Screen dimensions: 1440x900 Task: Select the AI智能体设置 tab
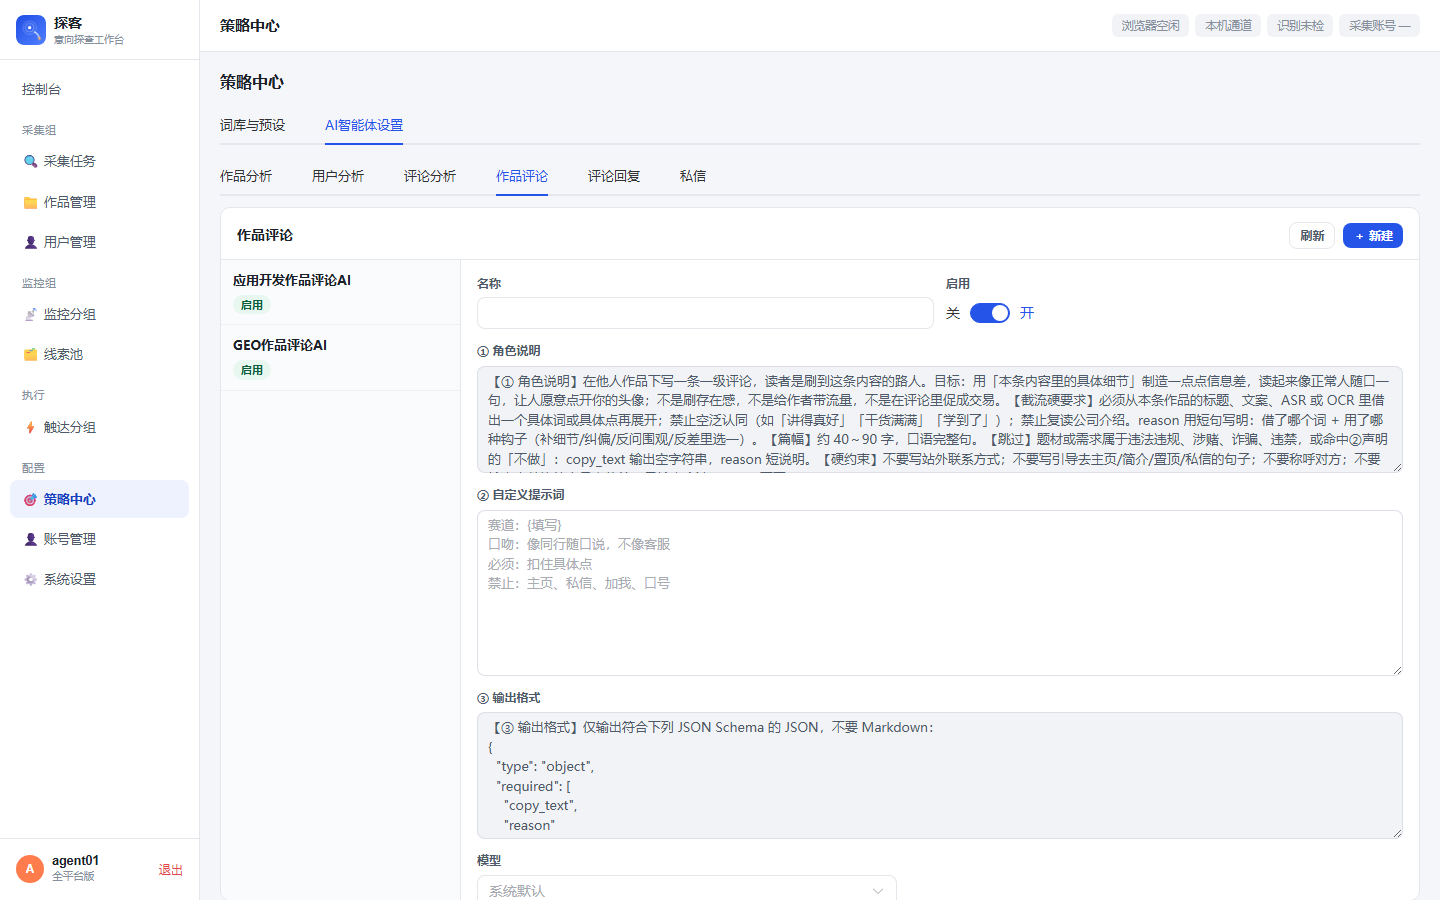click(364, 125)
